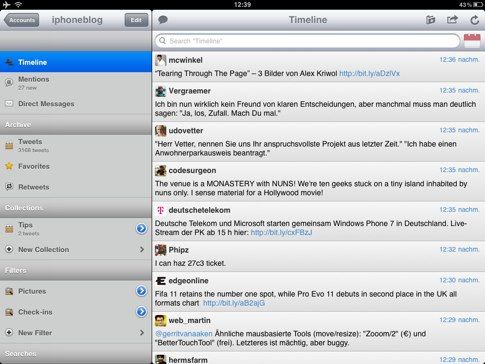Click web_martin's profile avatar
The image size is (485, 364).
click(x=160, y=320)
